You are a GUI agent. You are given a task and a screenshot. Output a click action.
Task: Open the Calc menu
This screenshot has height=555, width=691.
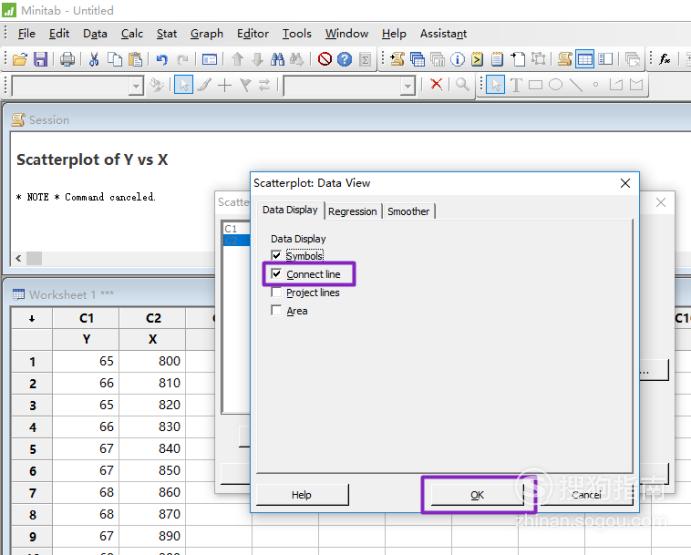132,34
